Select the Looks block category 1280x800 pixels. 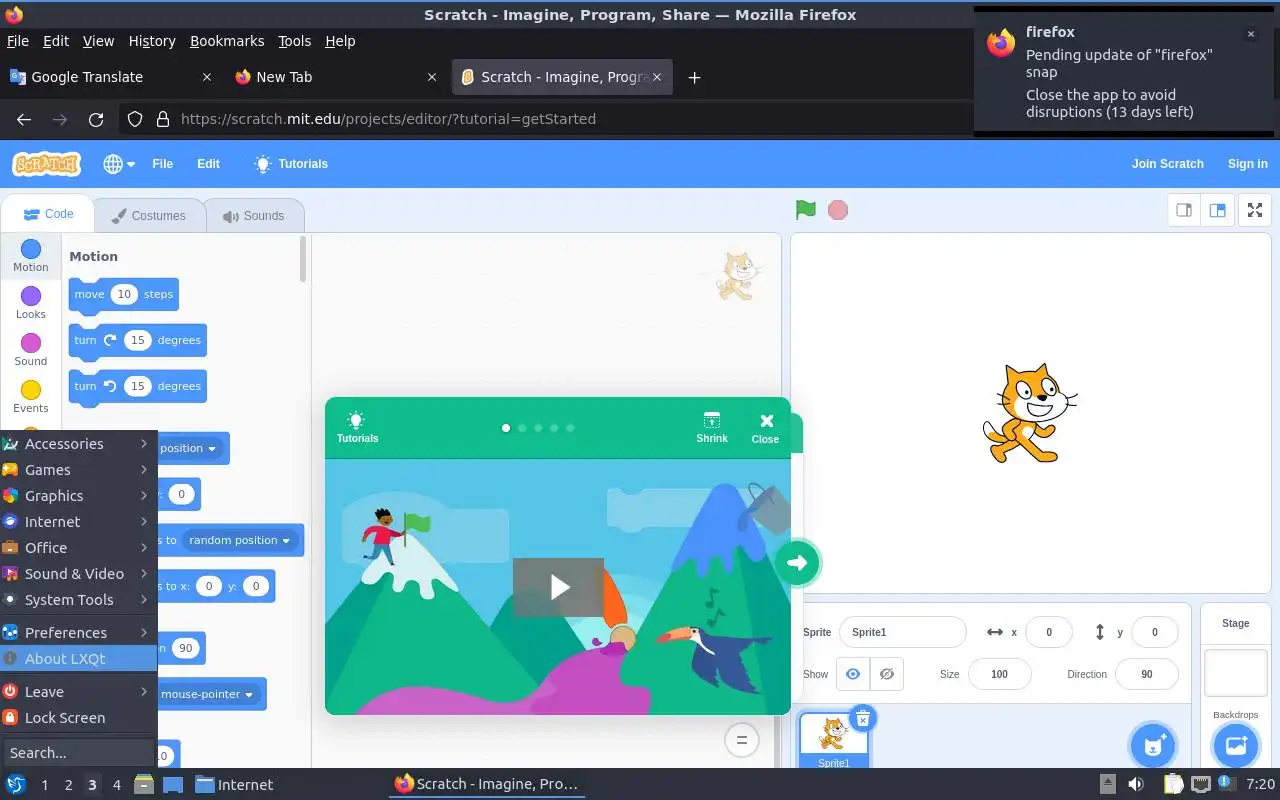coord(30,303)
